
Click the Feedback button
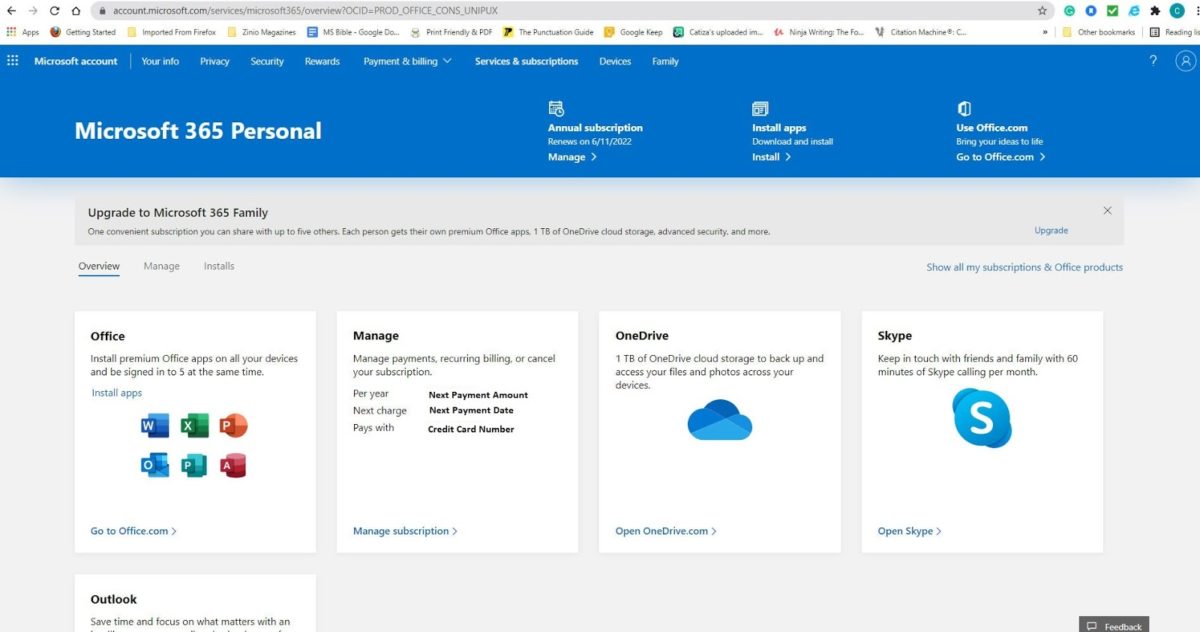click(1114, 626)
